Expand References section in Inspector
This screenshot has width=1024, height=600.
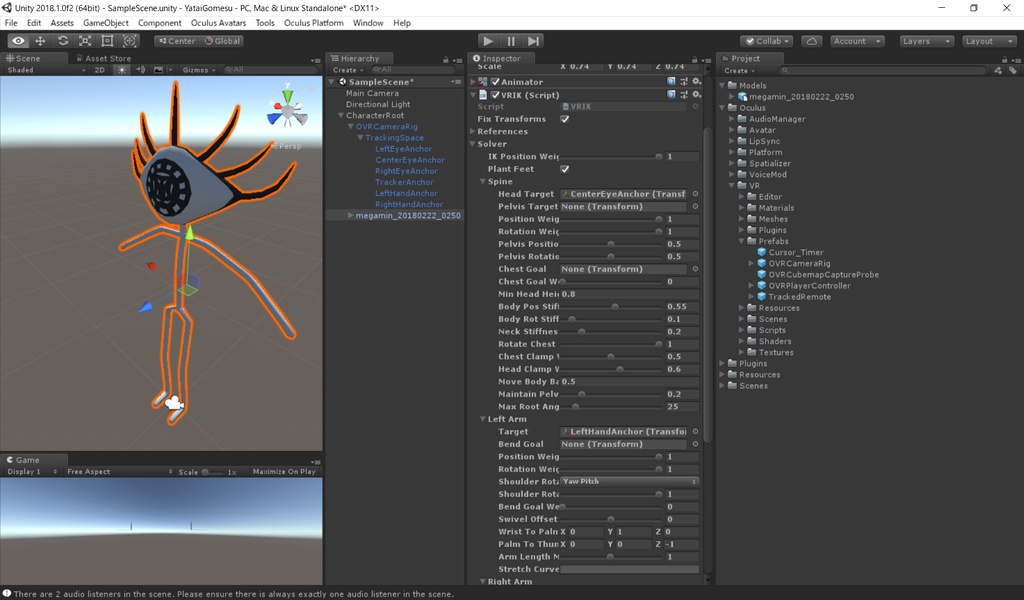point(472,131)
